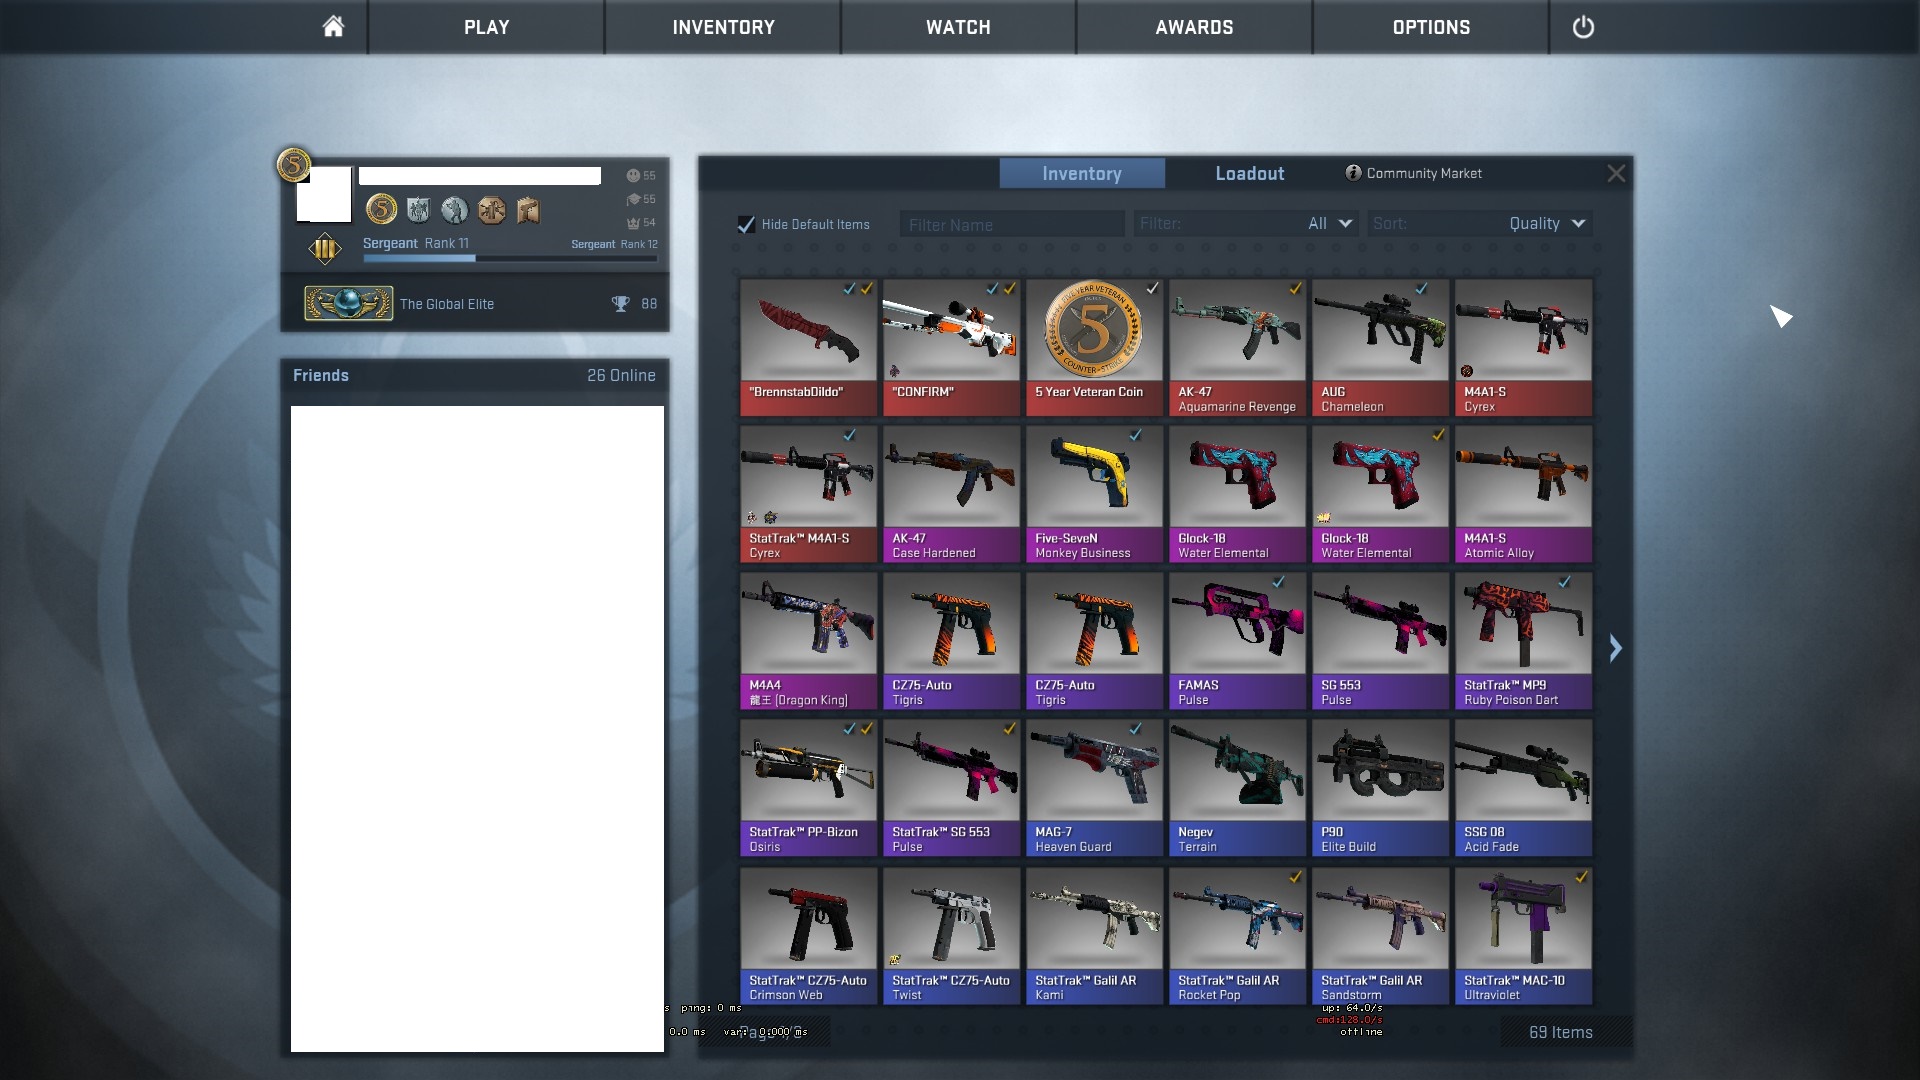Screen dimensions: 1920x1080
Task: Toggle Hide Default Items checkbox
Action: coord(746,224)
